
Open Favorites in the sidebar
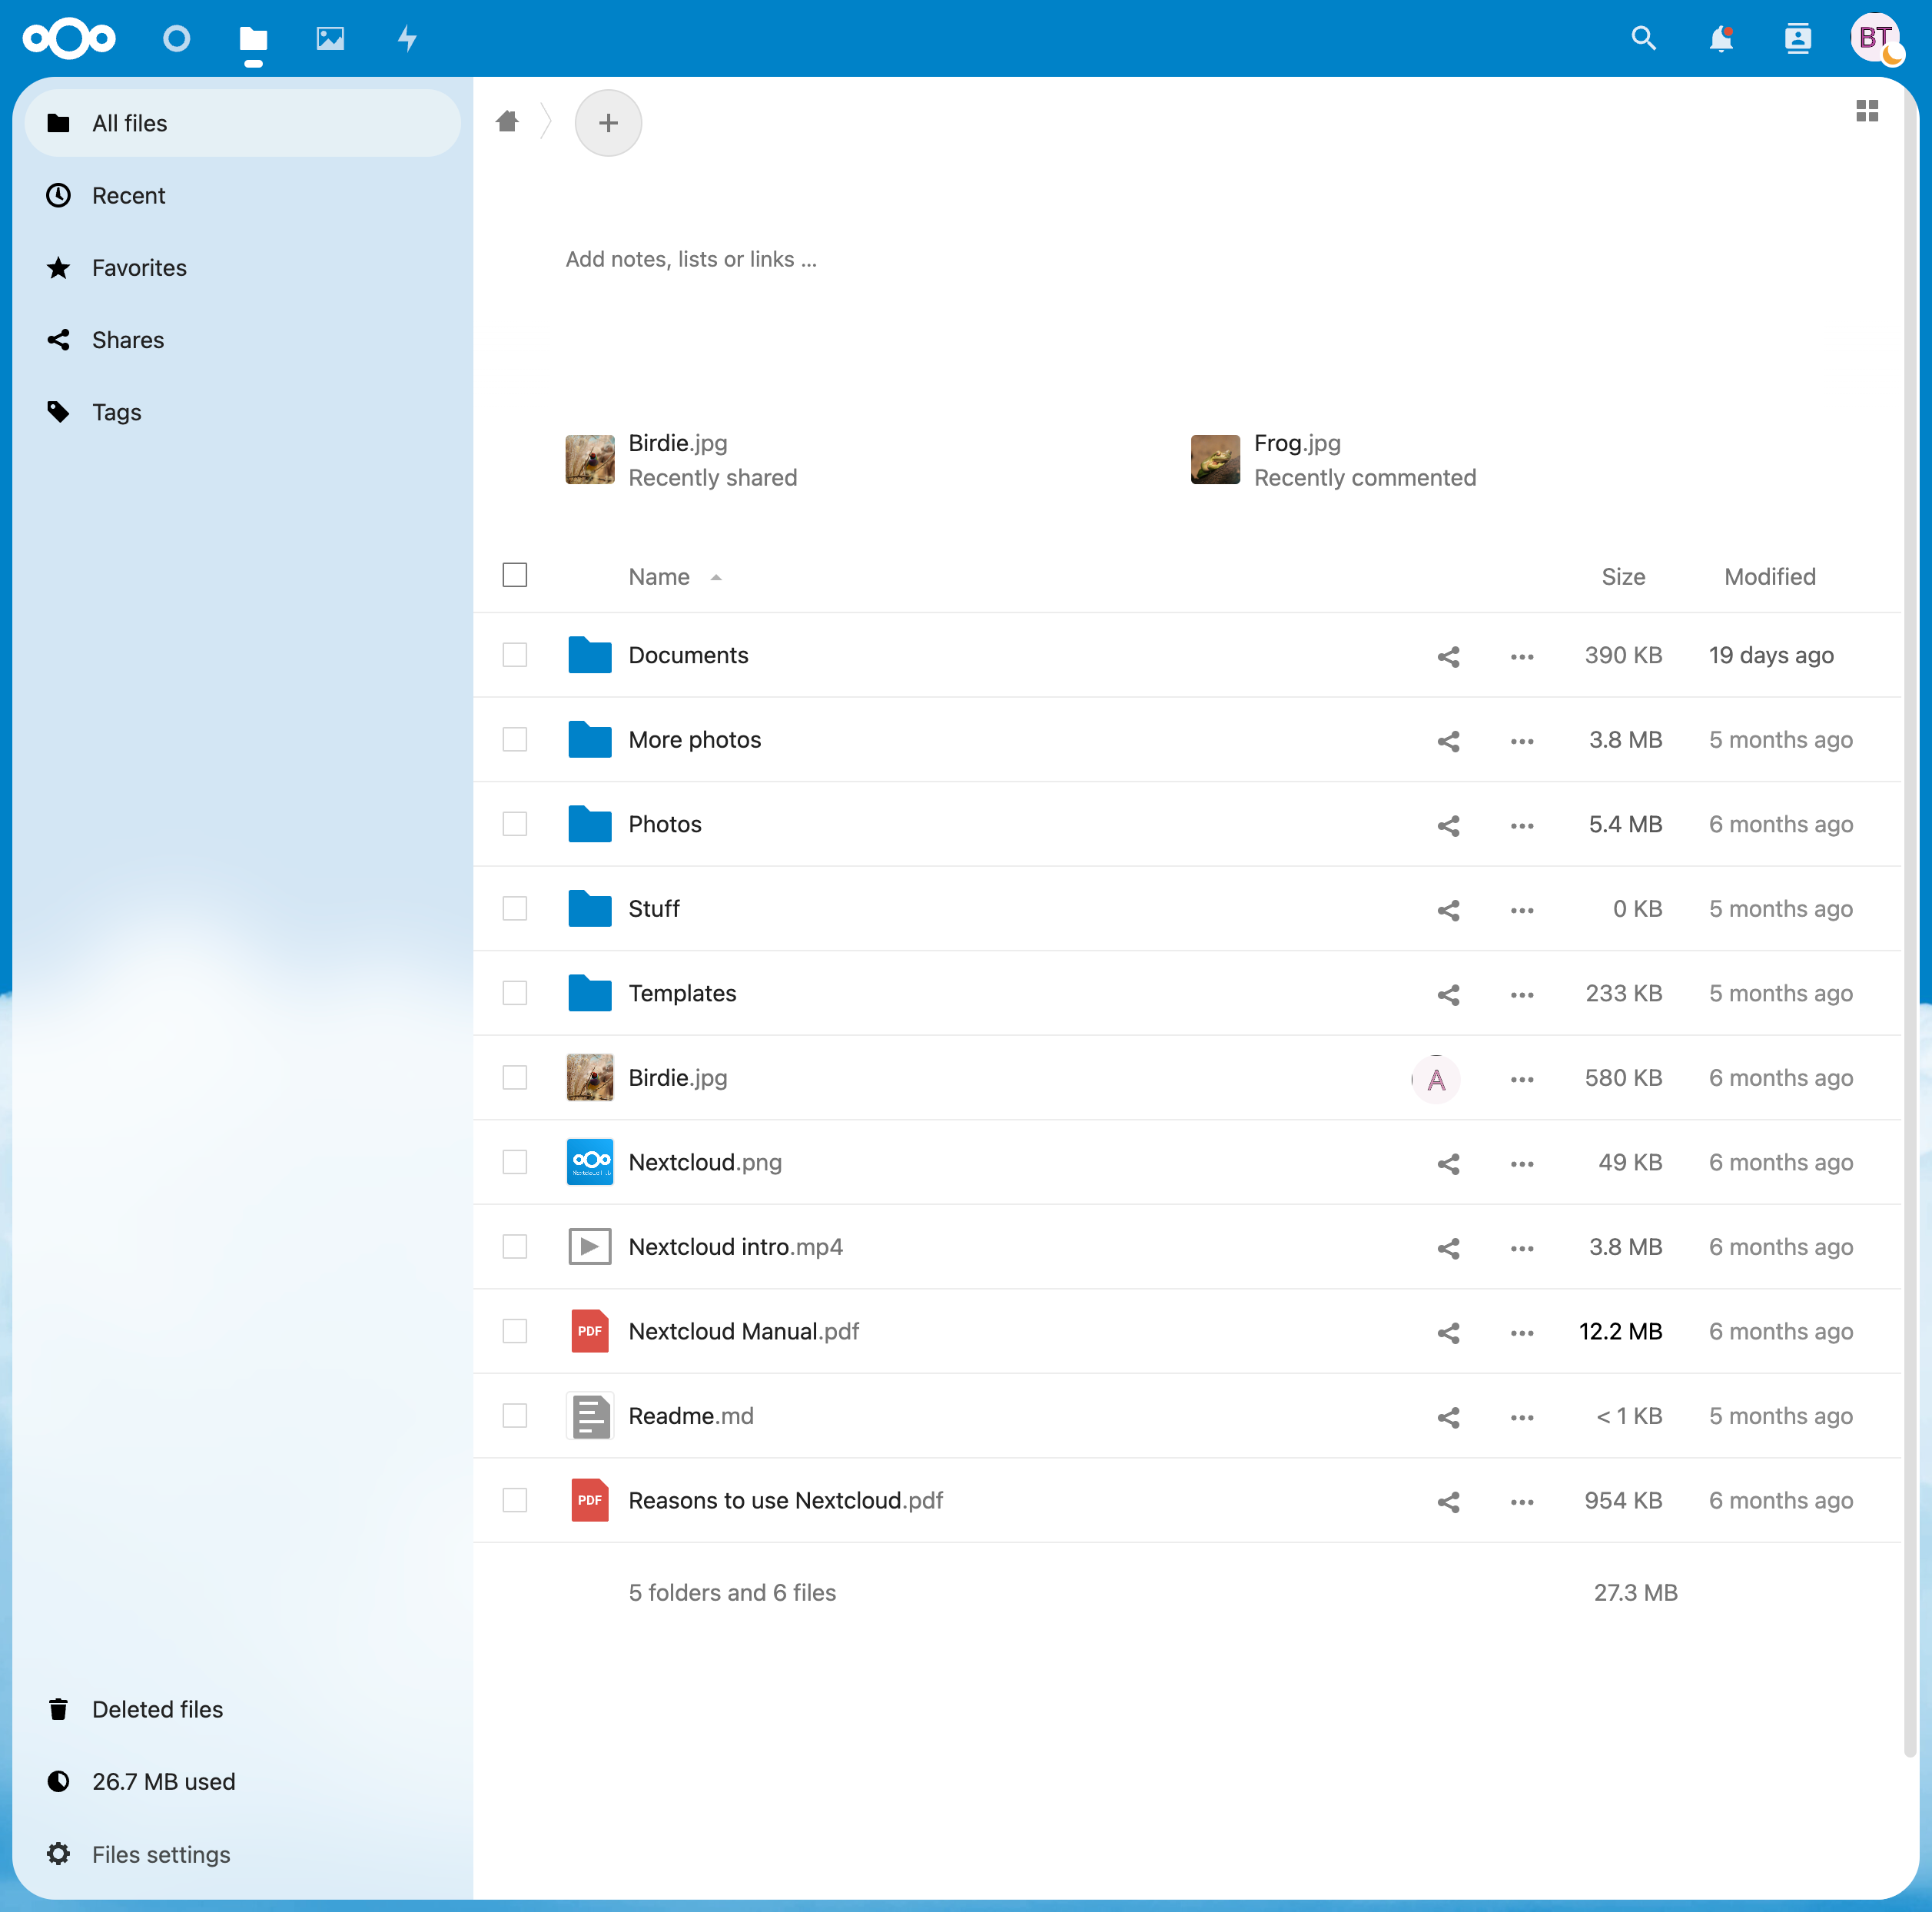139,267
